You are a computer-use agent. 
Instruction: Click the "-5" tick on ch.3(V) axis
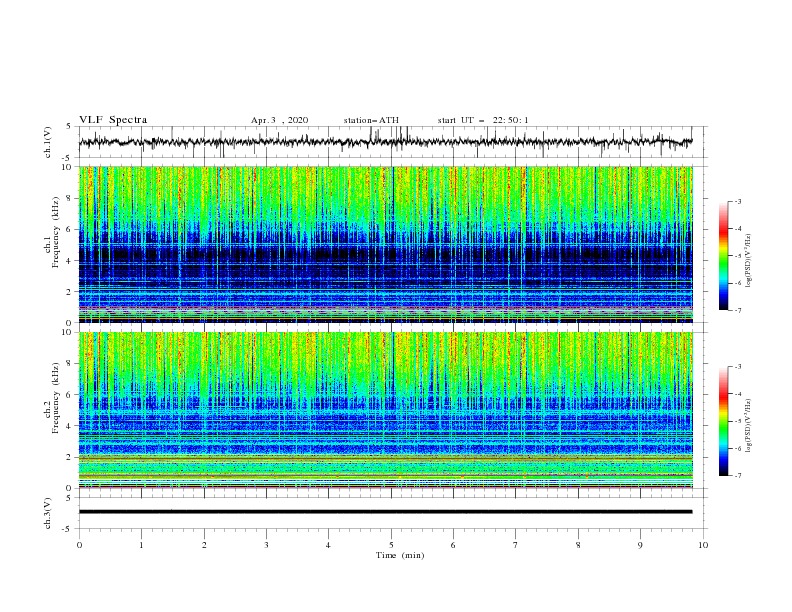tap(67, 529)
